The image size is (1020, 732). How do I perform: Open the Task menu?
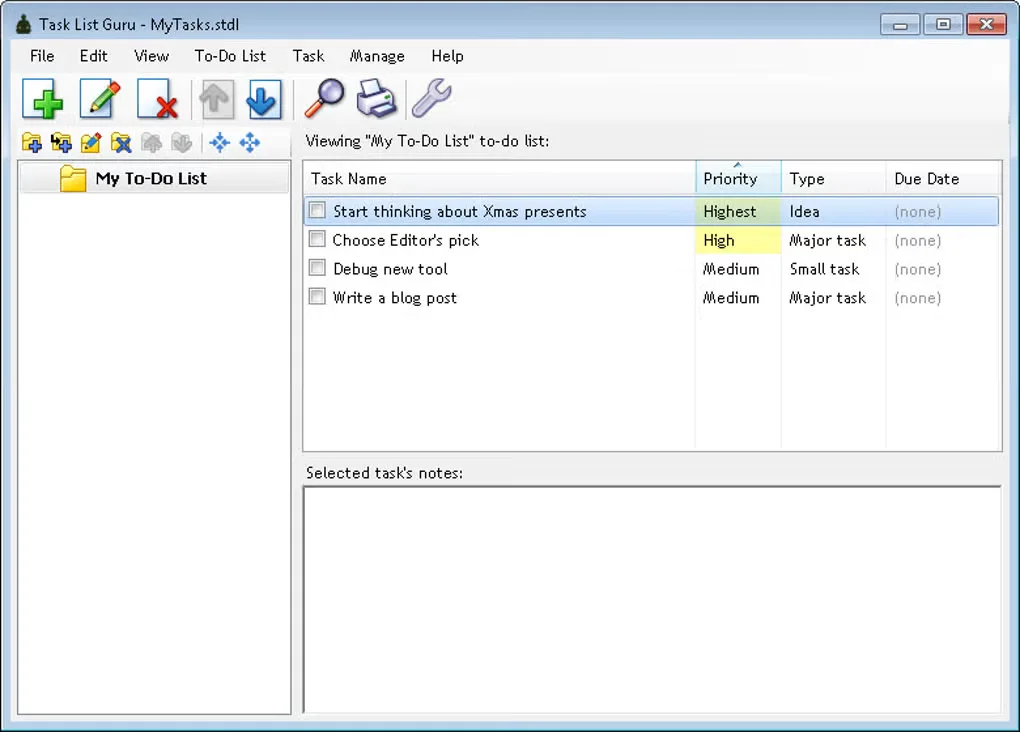coord(308,56)
